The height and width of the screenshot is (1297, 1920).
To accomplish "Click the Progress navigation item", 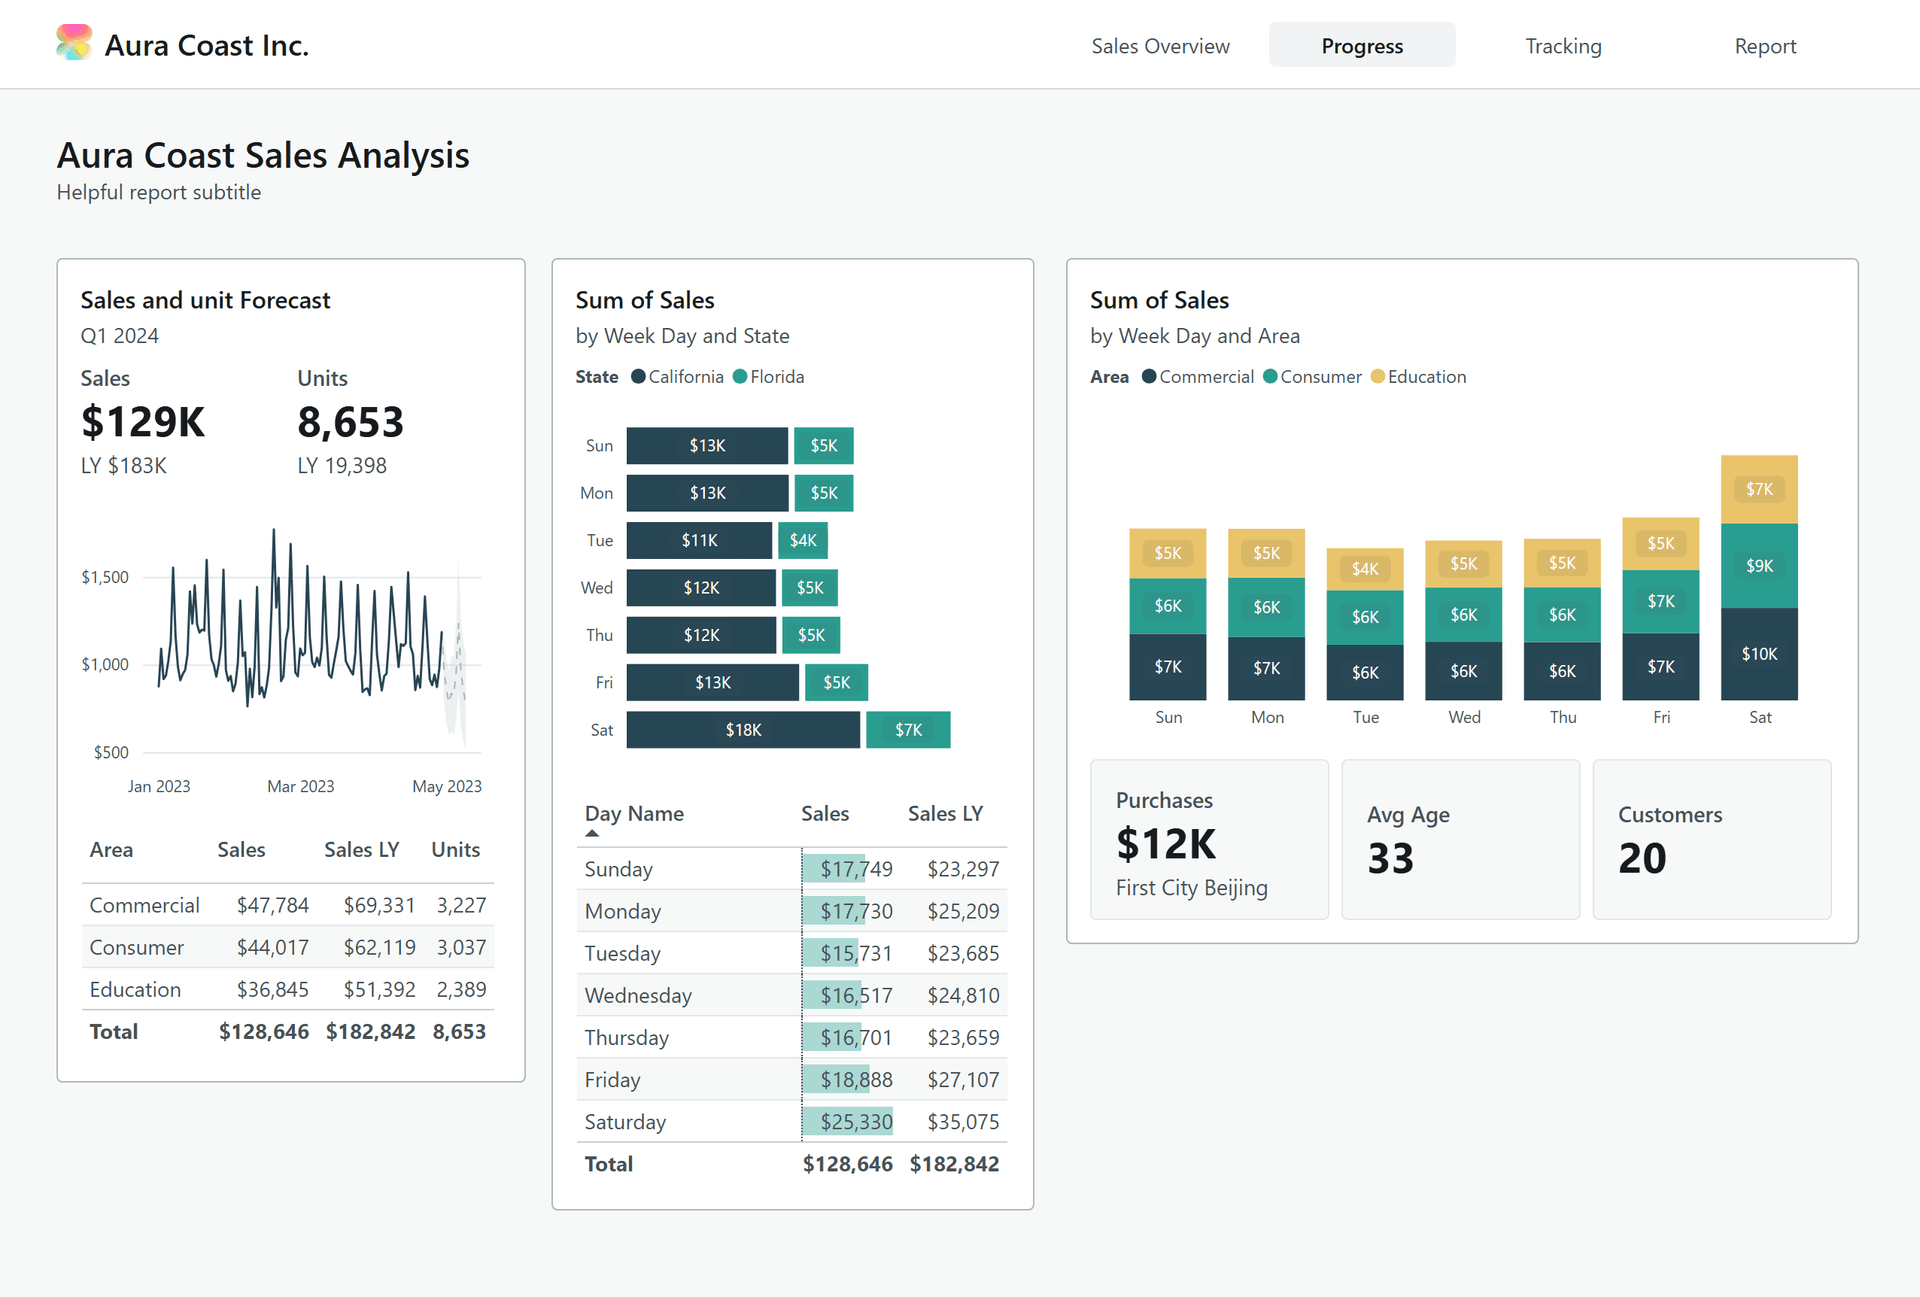I will point(1362,45).
